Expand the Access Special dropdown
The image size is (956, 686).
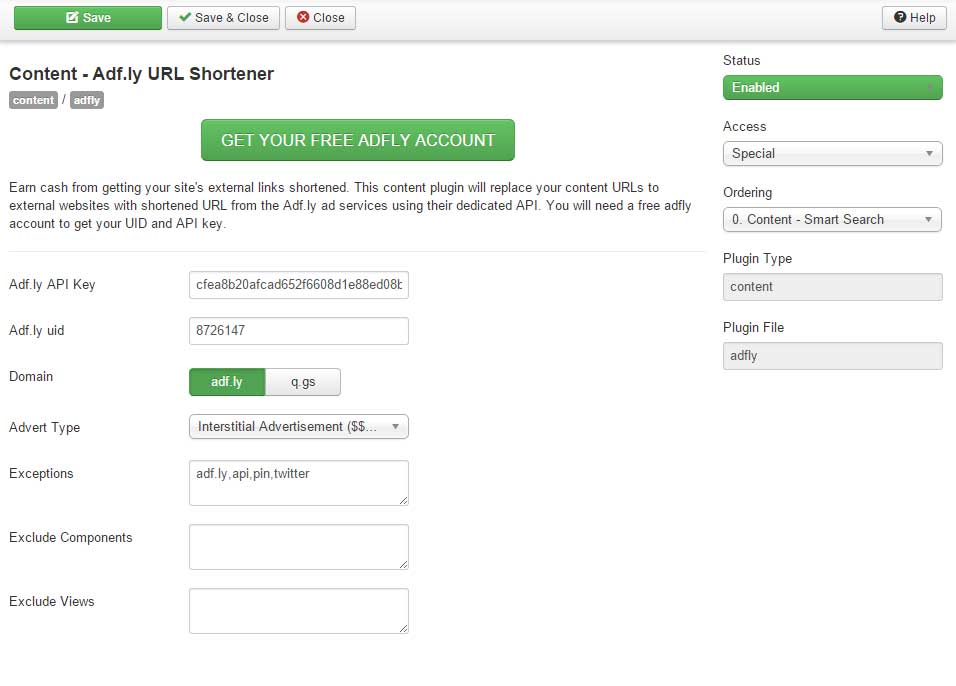click(x=832, y=154)
